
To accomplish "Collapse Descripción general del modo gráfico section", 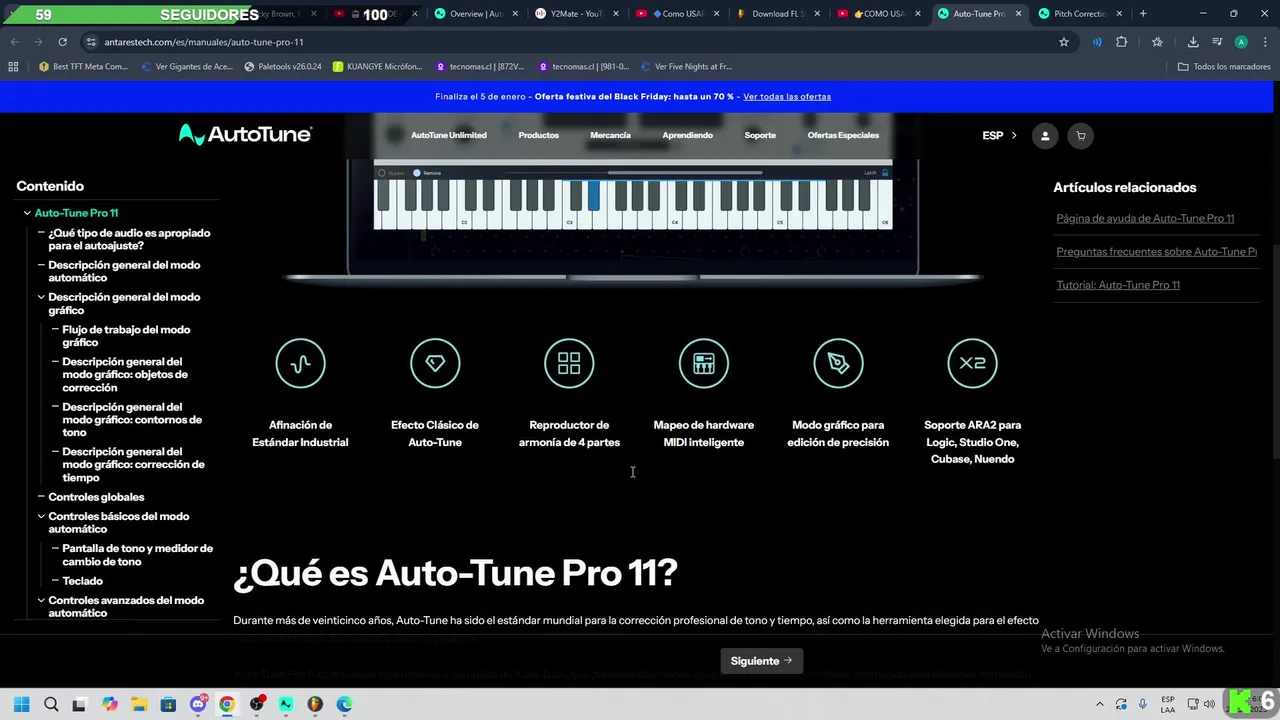I will (41, 297).
